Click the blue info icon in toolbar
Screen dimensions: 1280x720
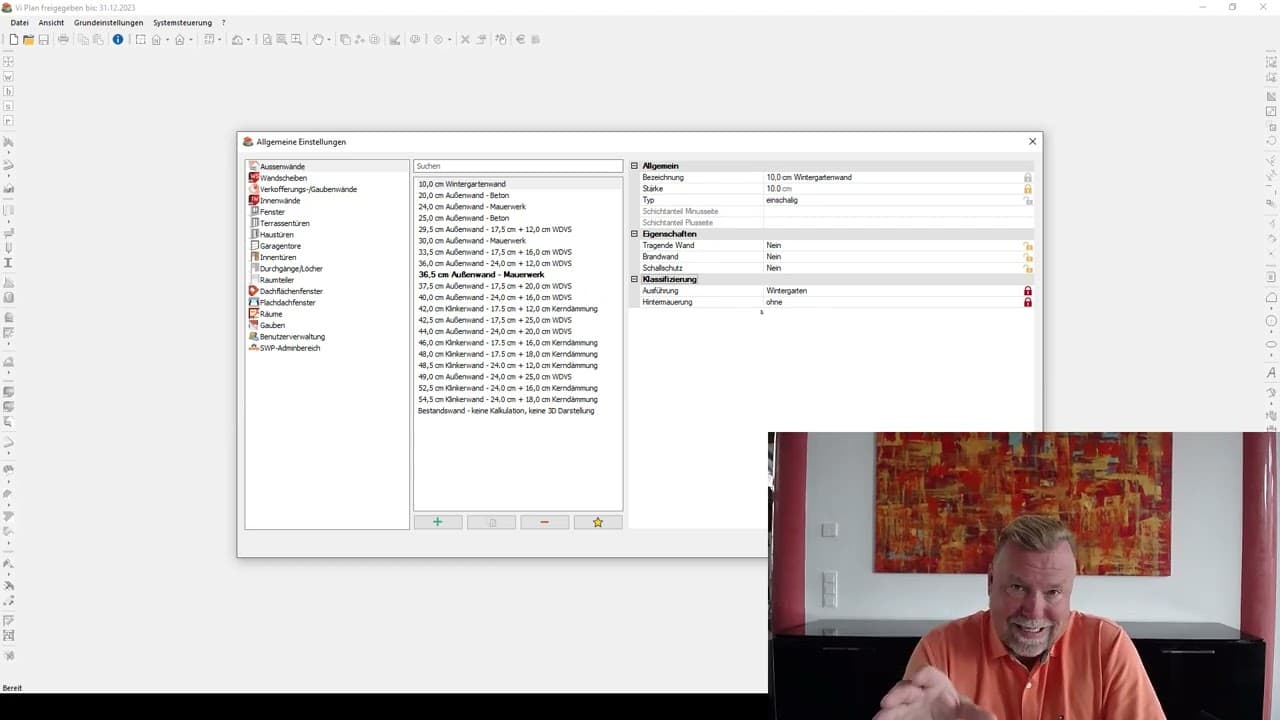118,40
